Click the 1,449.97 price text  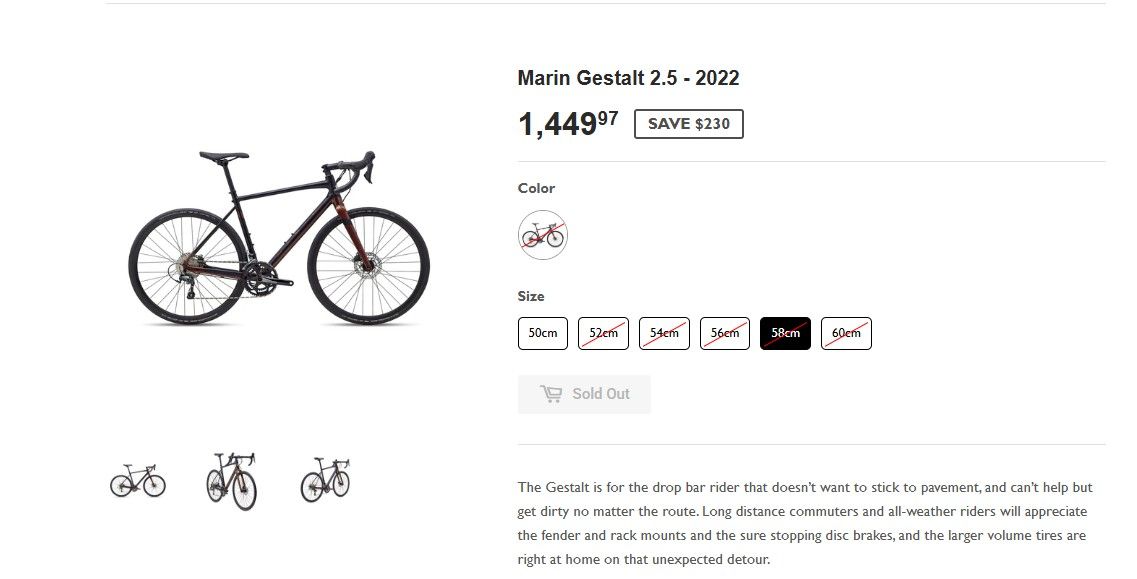point(566,123)
